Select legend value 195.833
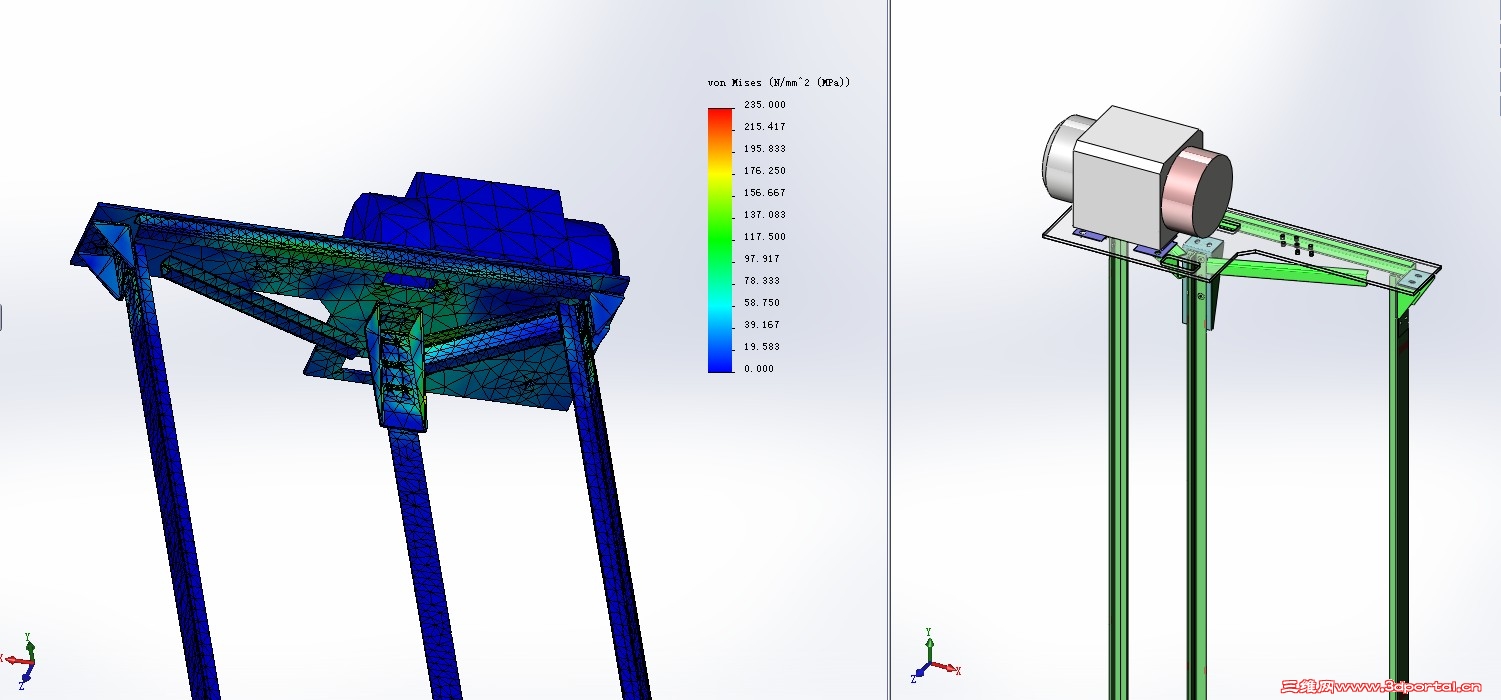The image size is (1501, 700). click(765, 148)
